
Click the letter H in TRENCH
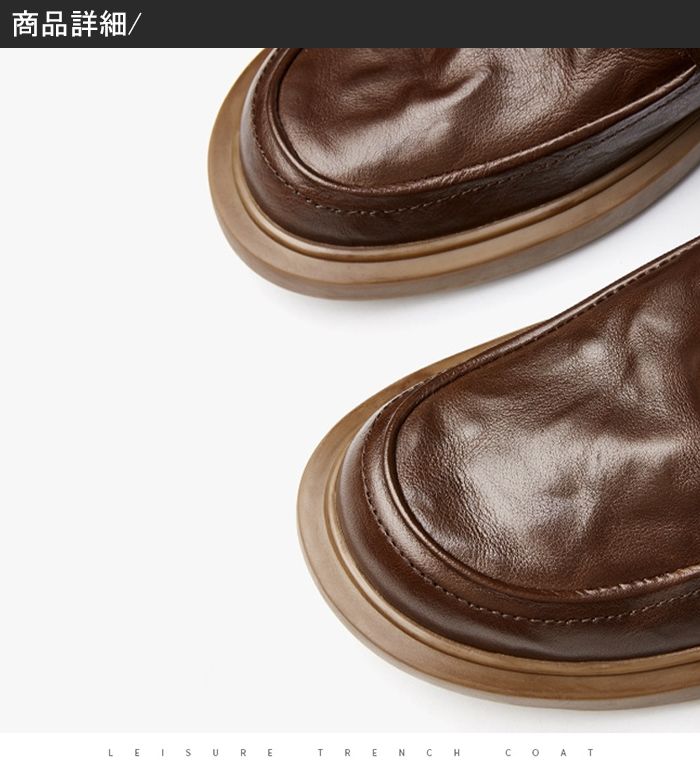click(x=456, y=752)
